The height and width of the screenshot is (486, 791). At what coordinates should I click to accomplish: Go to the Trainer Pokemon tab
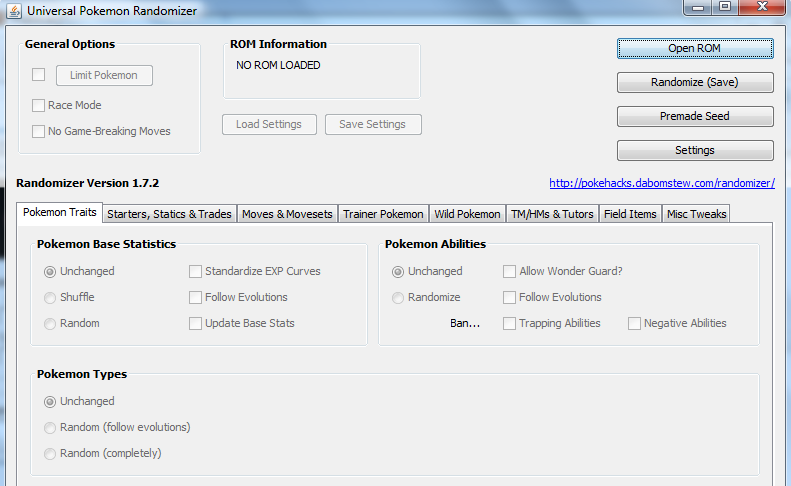[x=383, y=214]
